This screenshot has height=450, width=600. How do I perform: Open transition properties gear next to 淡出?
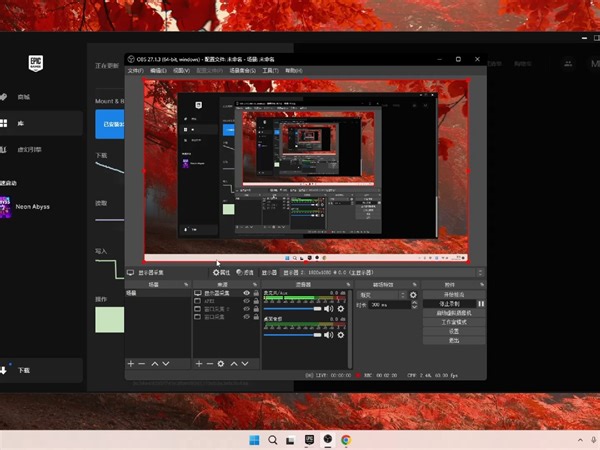(x=413, y=295)
